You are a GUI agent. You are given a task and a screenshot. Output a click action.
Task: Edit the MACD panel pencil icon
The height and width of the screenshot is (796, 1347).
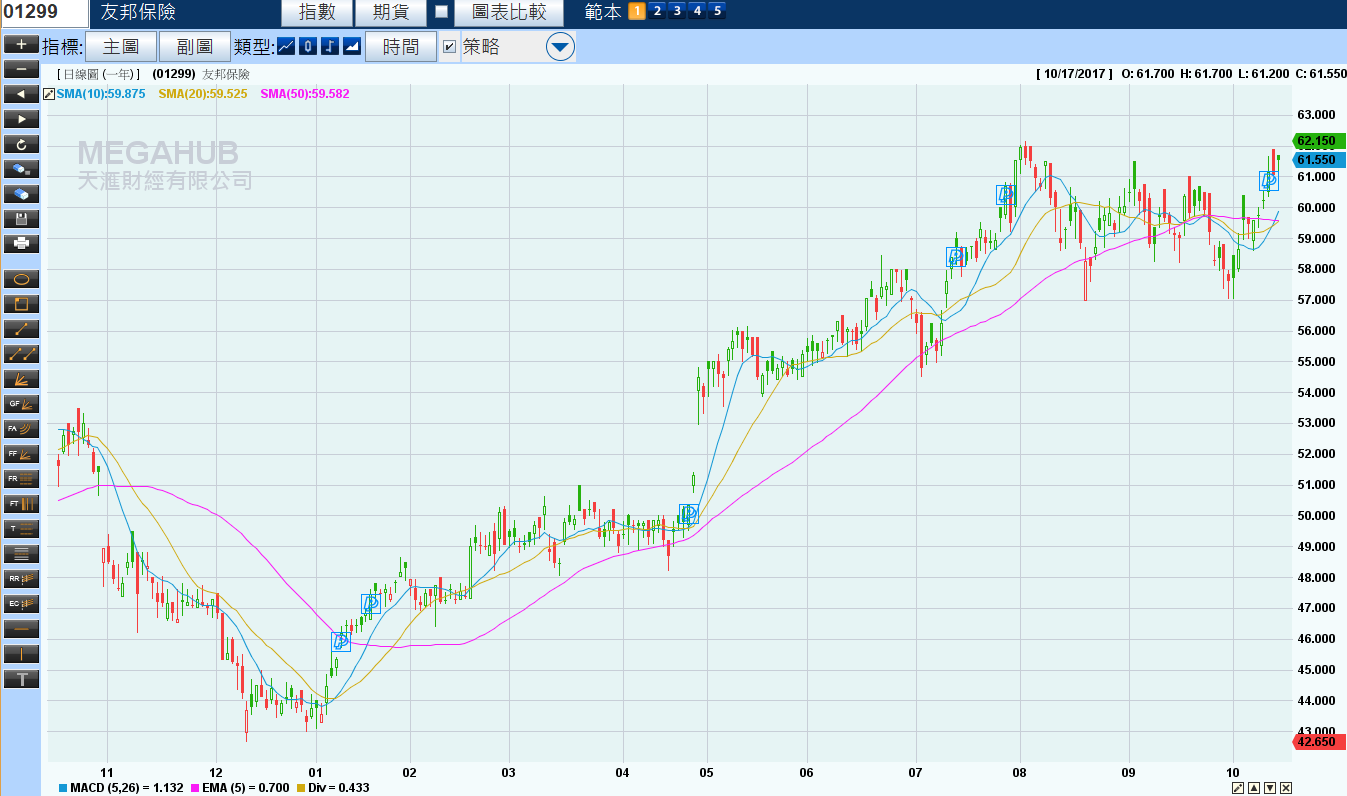[1238, 788]
